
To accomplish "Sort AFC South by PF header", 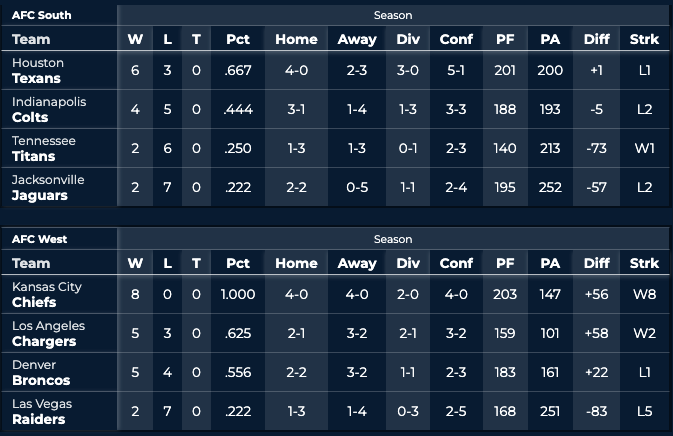I will pyautogui.click(x=505, y=39).
